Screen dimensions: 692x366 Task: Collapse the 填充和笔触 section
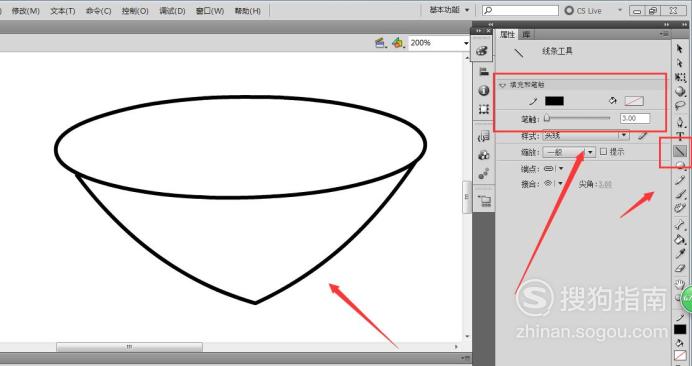tap(502, 85)
